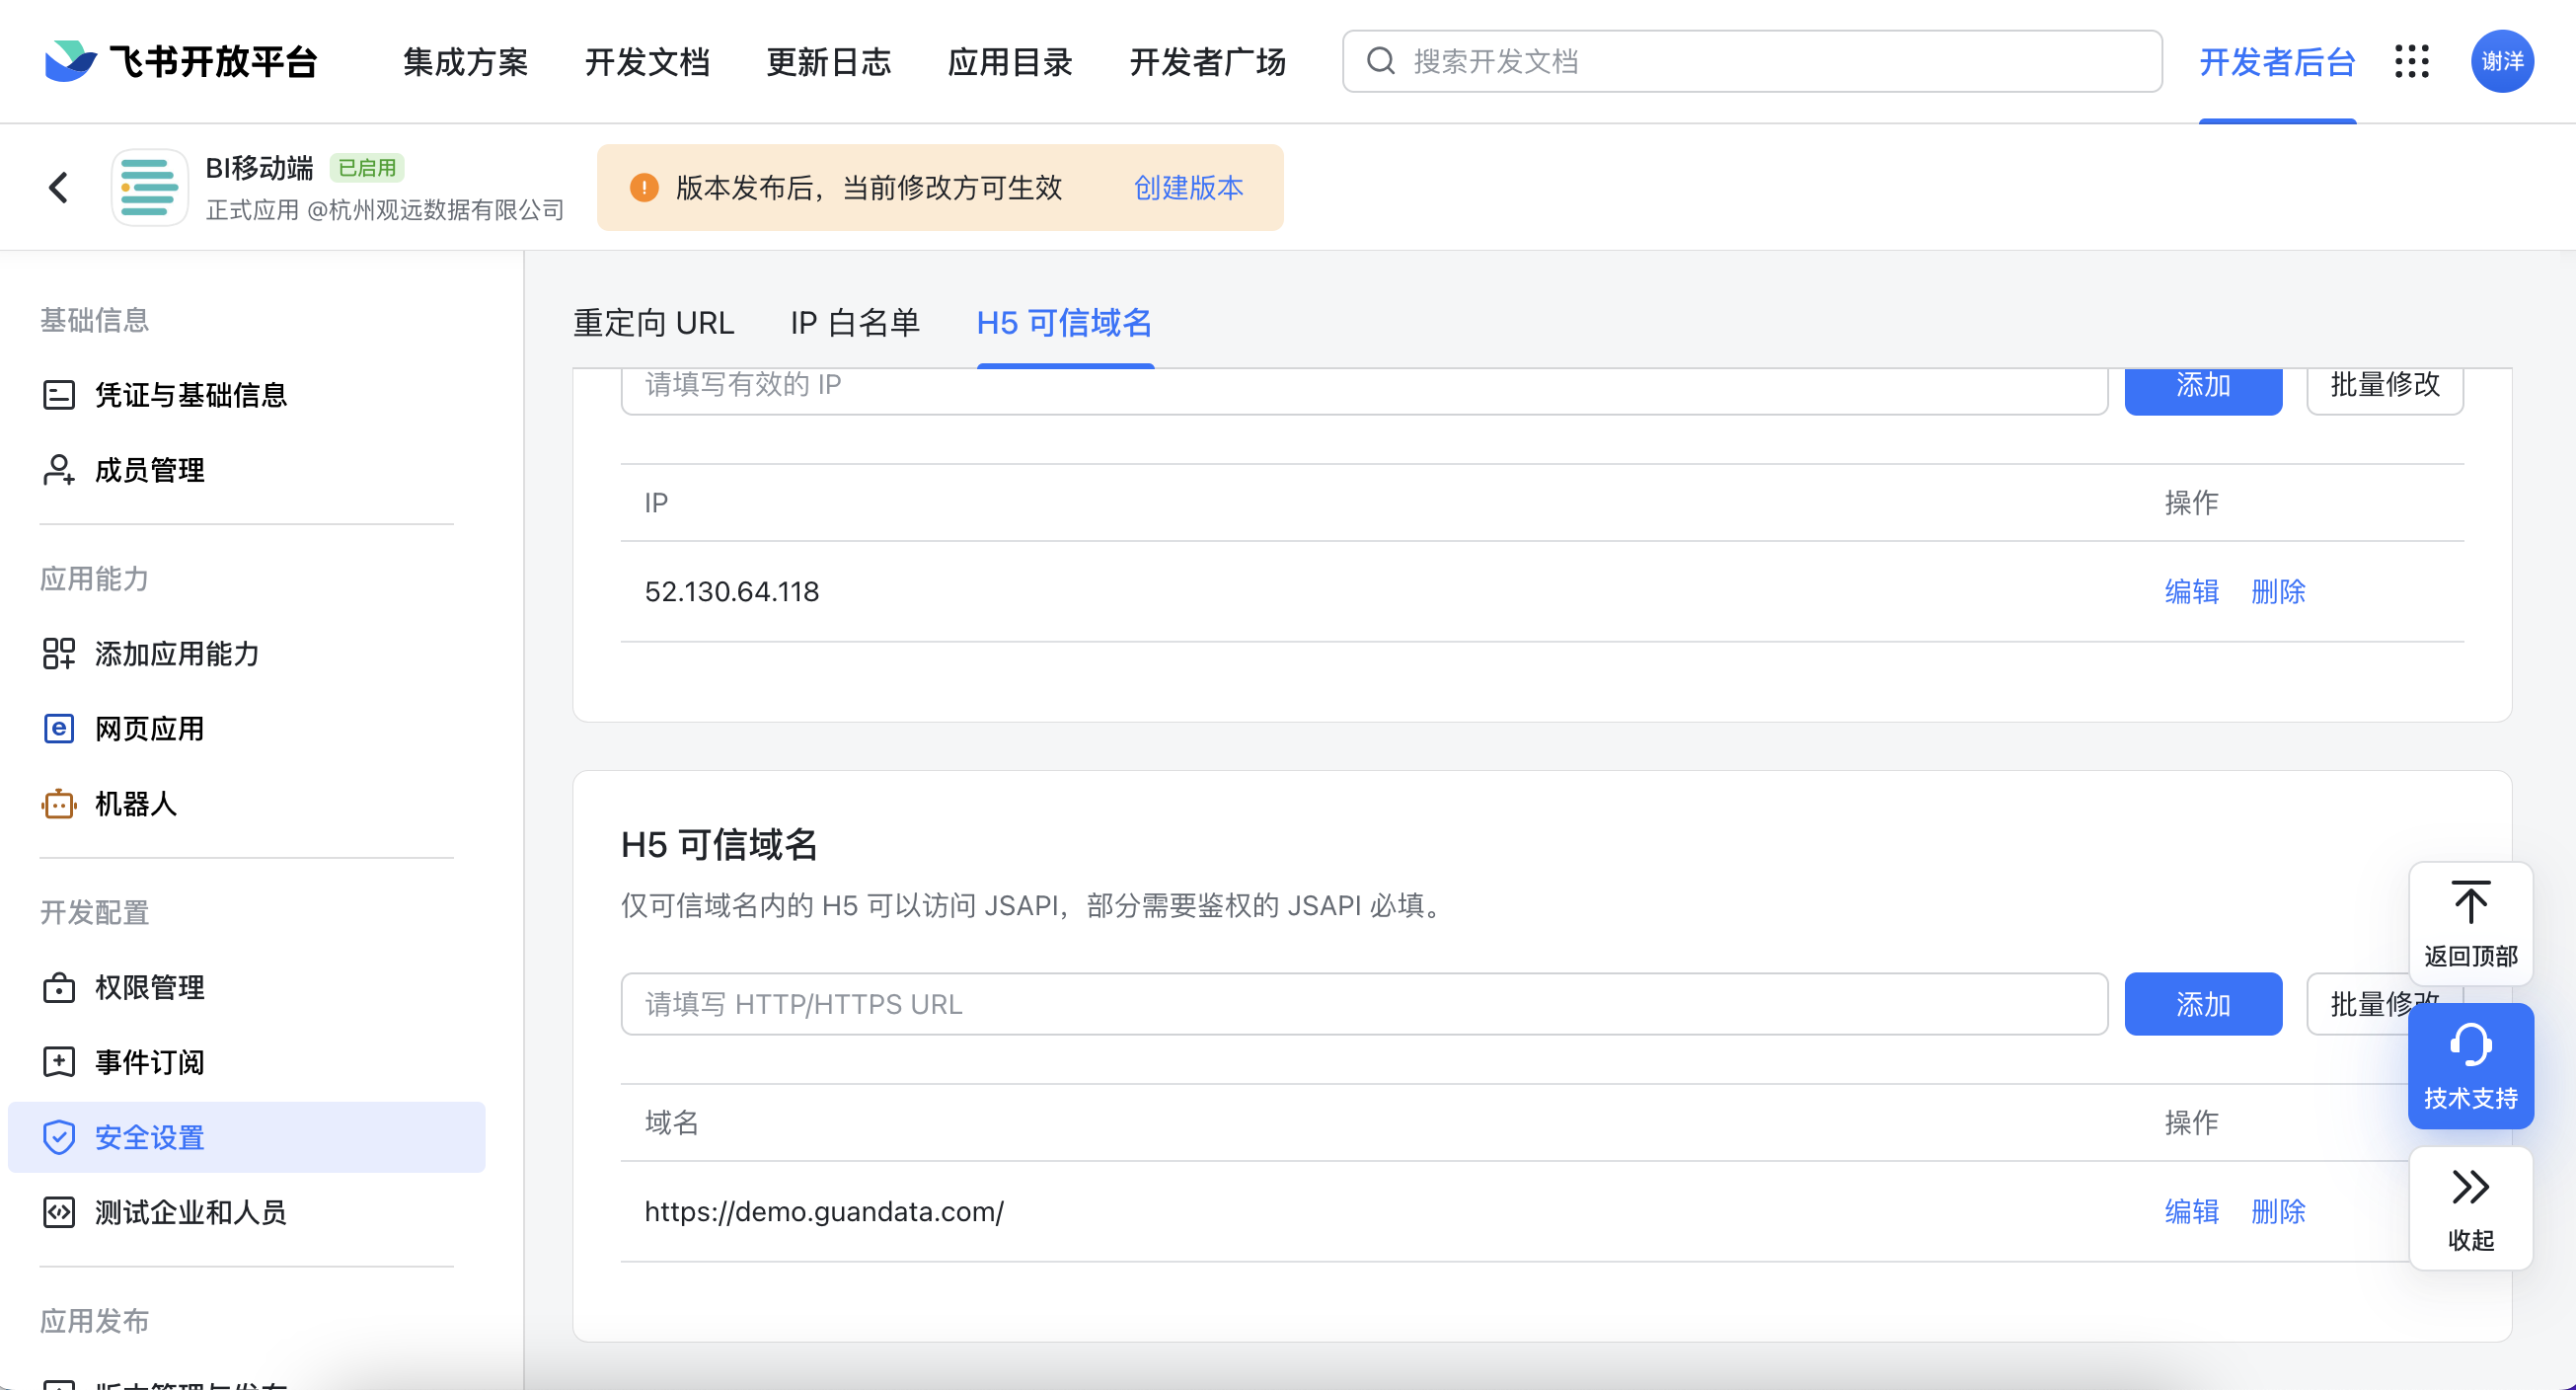Delete the 52.130.64.118 IP entry
This screenshot has width=2576, height=1390.
[x=2278, y=592]
